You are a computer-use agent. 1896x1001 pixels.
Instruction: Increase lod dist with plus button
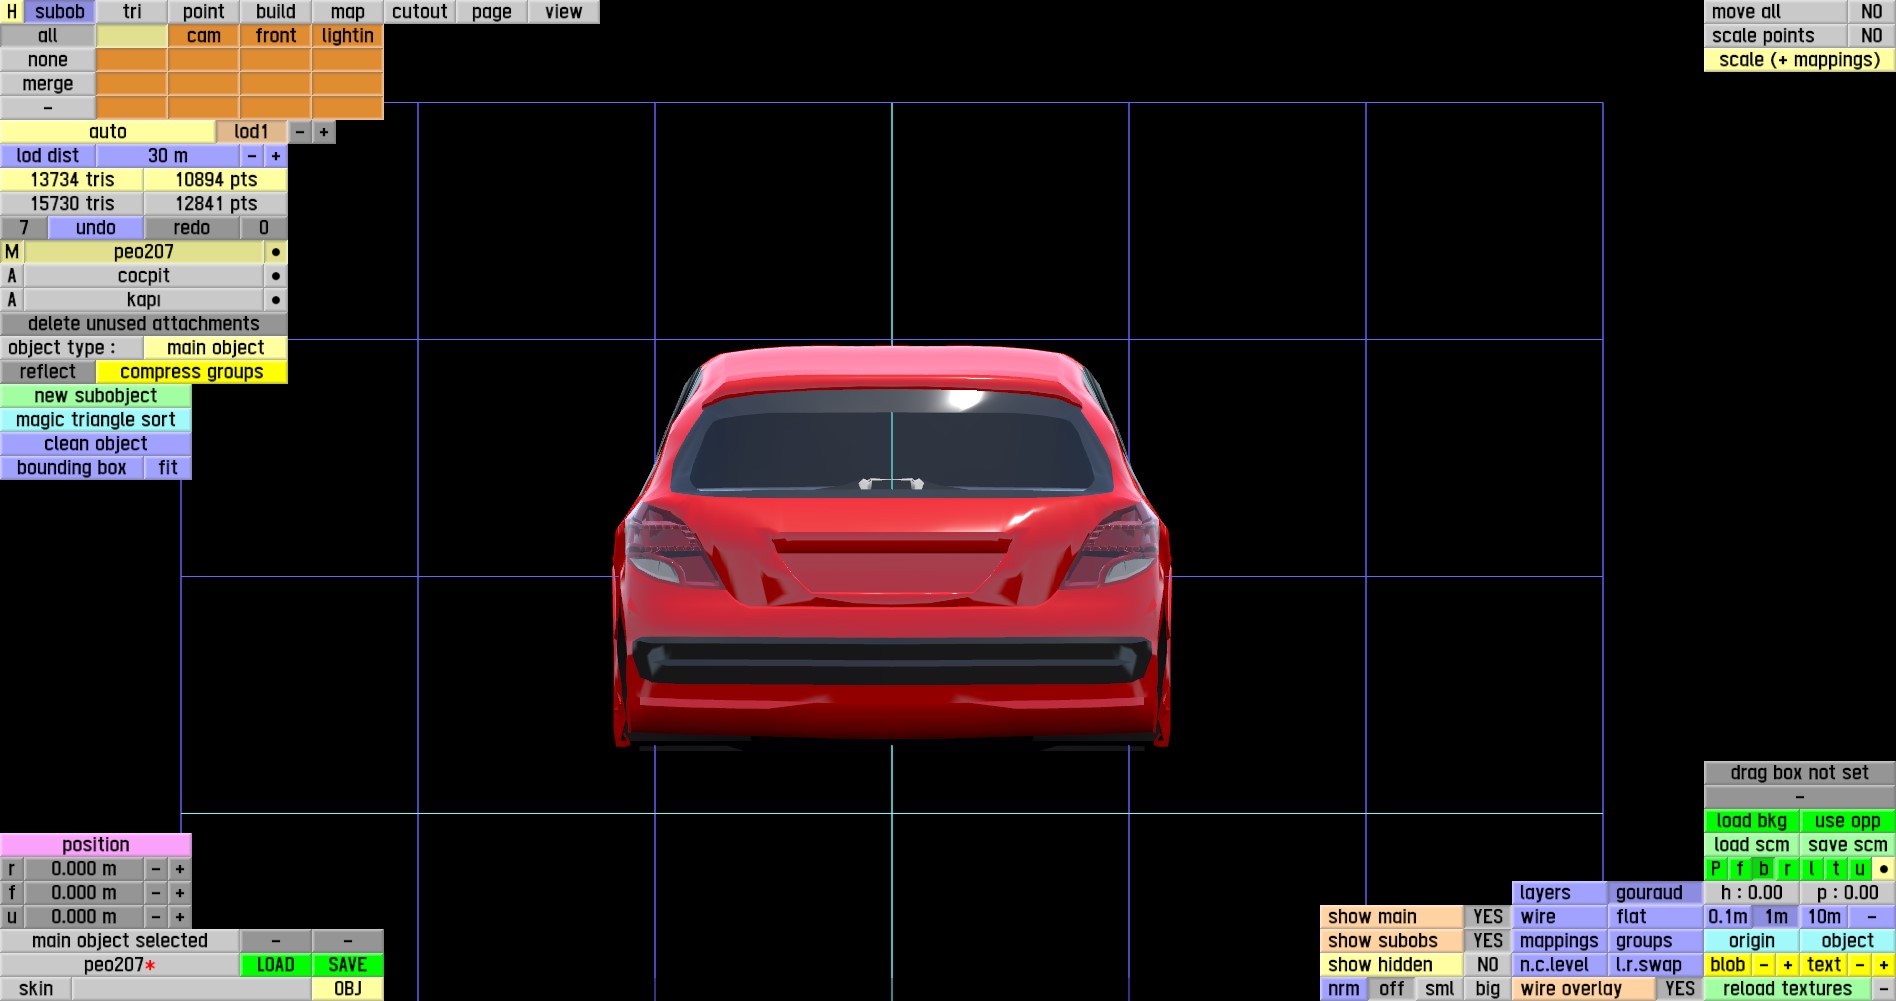coord(276,156)
